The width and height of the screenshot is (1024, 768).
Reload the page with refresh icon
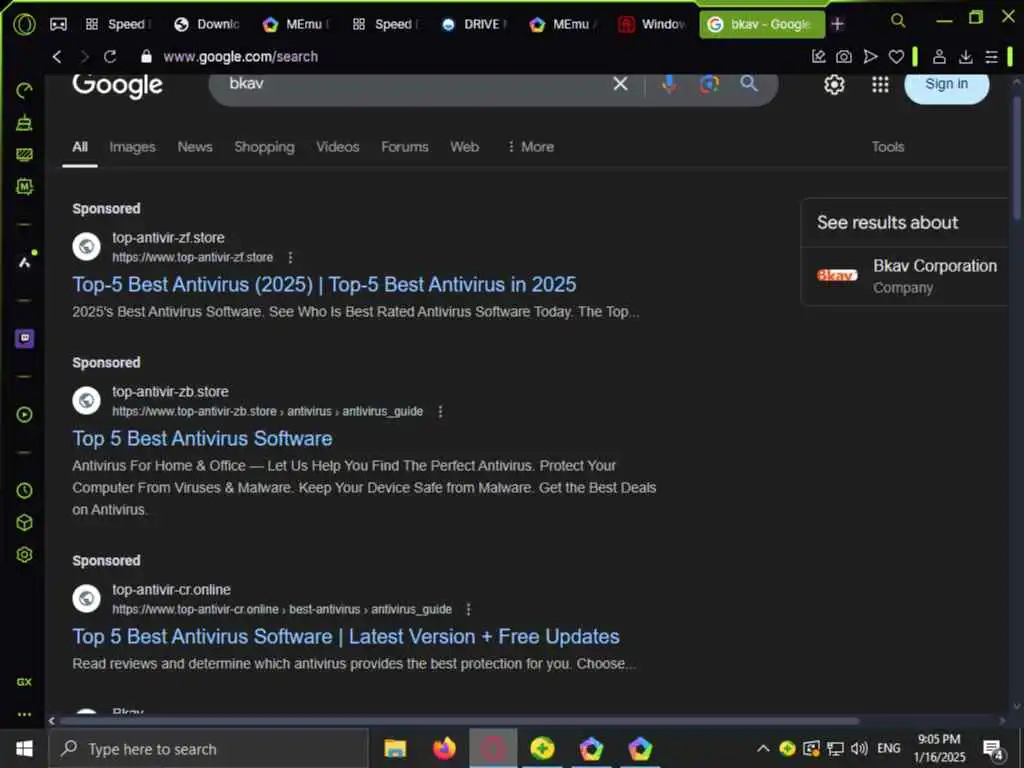pos(110,57)
